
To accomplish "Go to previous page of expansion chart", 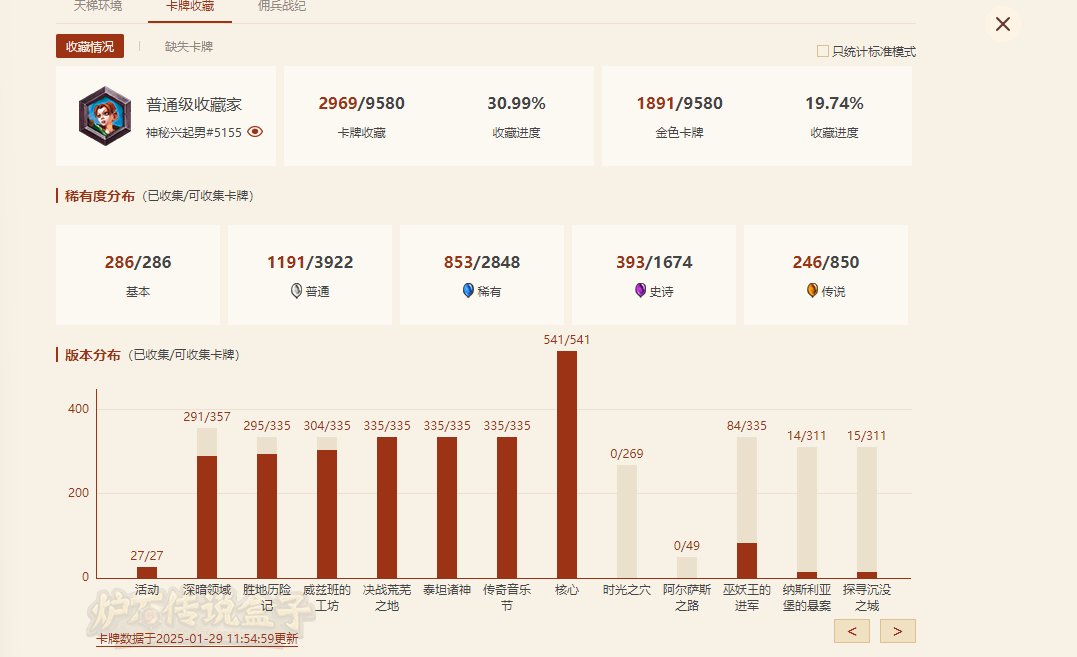I will point(851,631).
